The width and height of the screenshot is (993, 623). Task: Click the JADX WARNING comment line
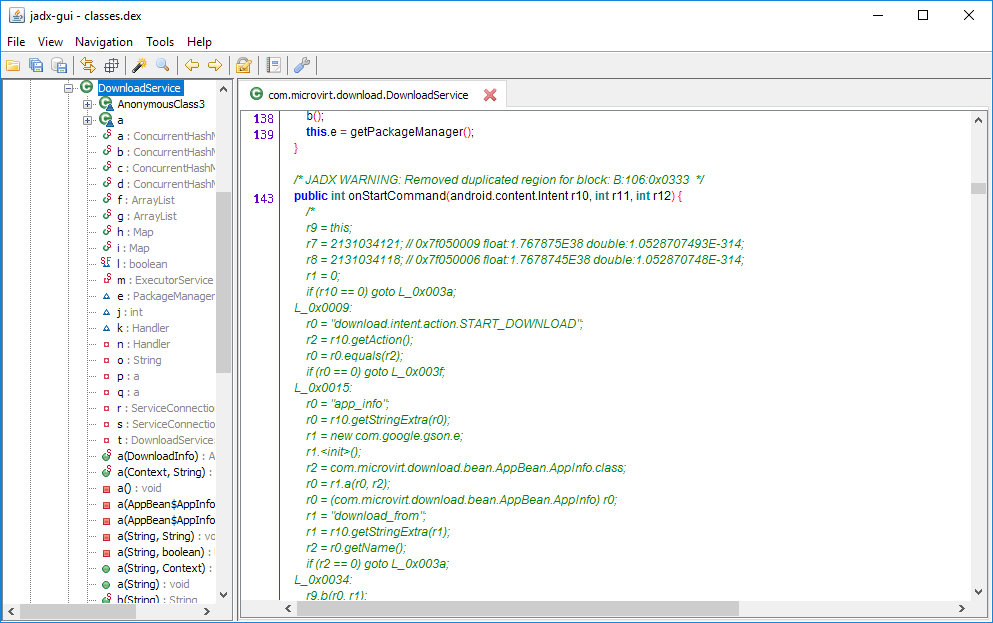click(499, 180)
